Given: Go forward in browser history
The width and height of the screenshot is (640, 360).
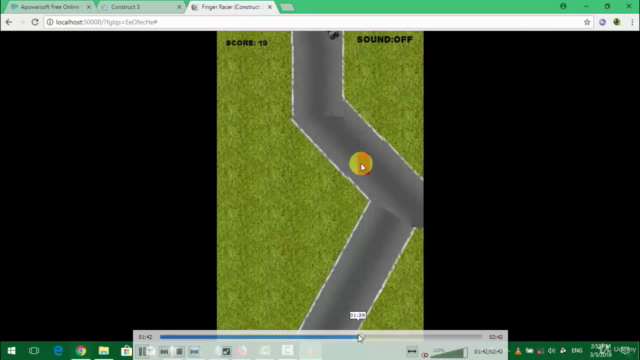Looking at the screenshot, I should pos(22,22).
